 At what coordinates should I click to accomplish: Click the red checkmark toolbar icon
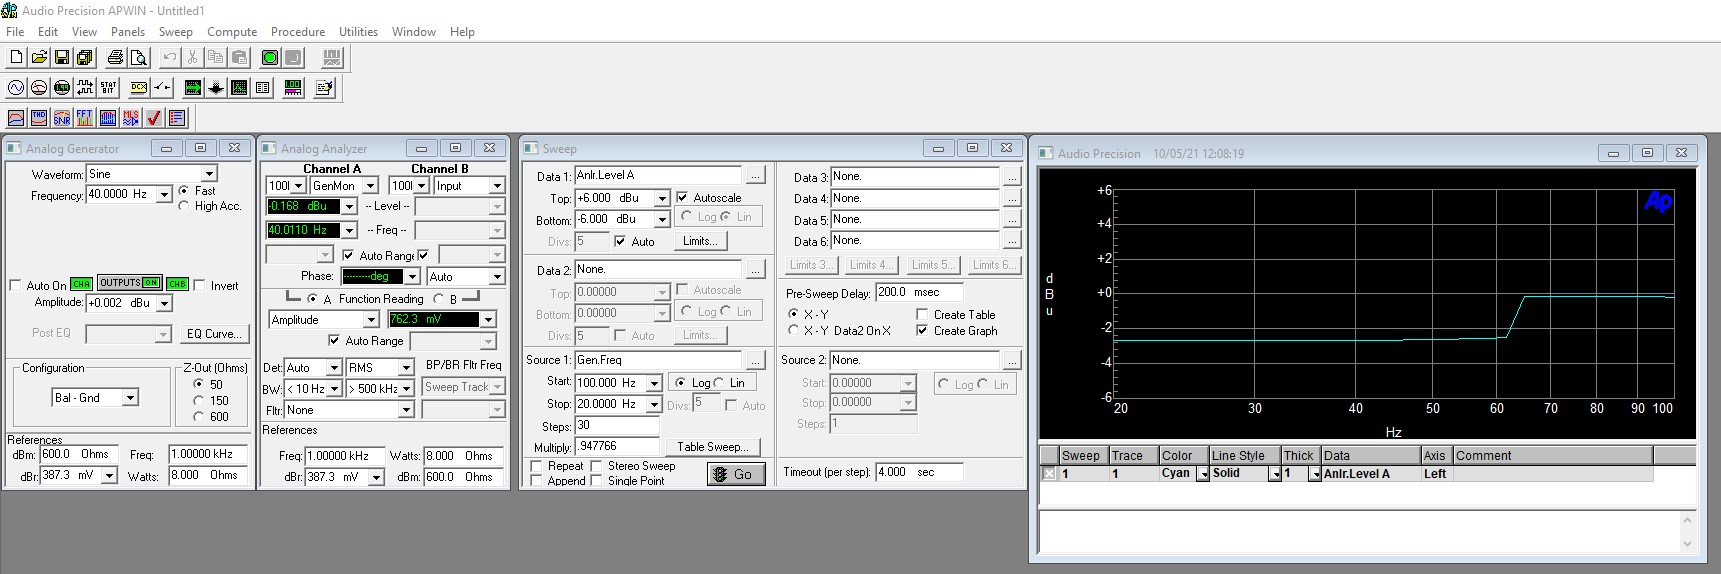[154, 118]
